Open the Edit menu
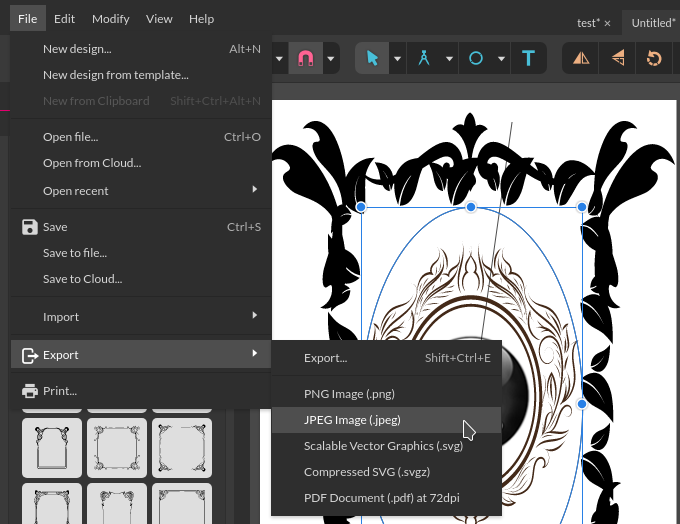This screenshot has height=524, width=680. [64, 19]
